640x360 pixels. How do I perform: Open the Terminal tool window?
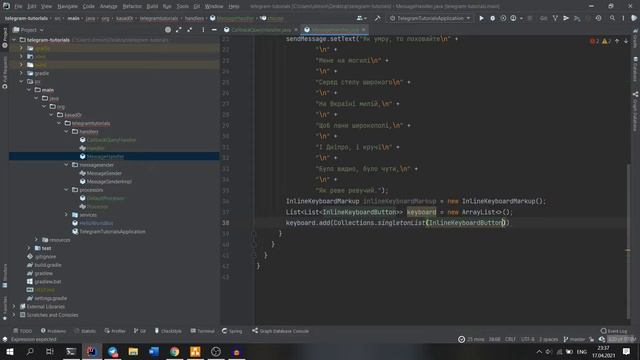click(x=202, y=331)
